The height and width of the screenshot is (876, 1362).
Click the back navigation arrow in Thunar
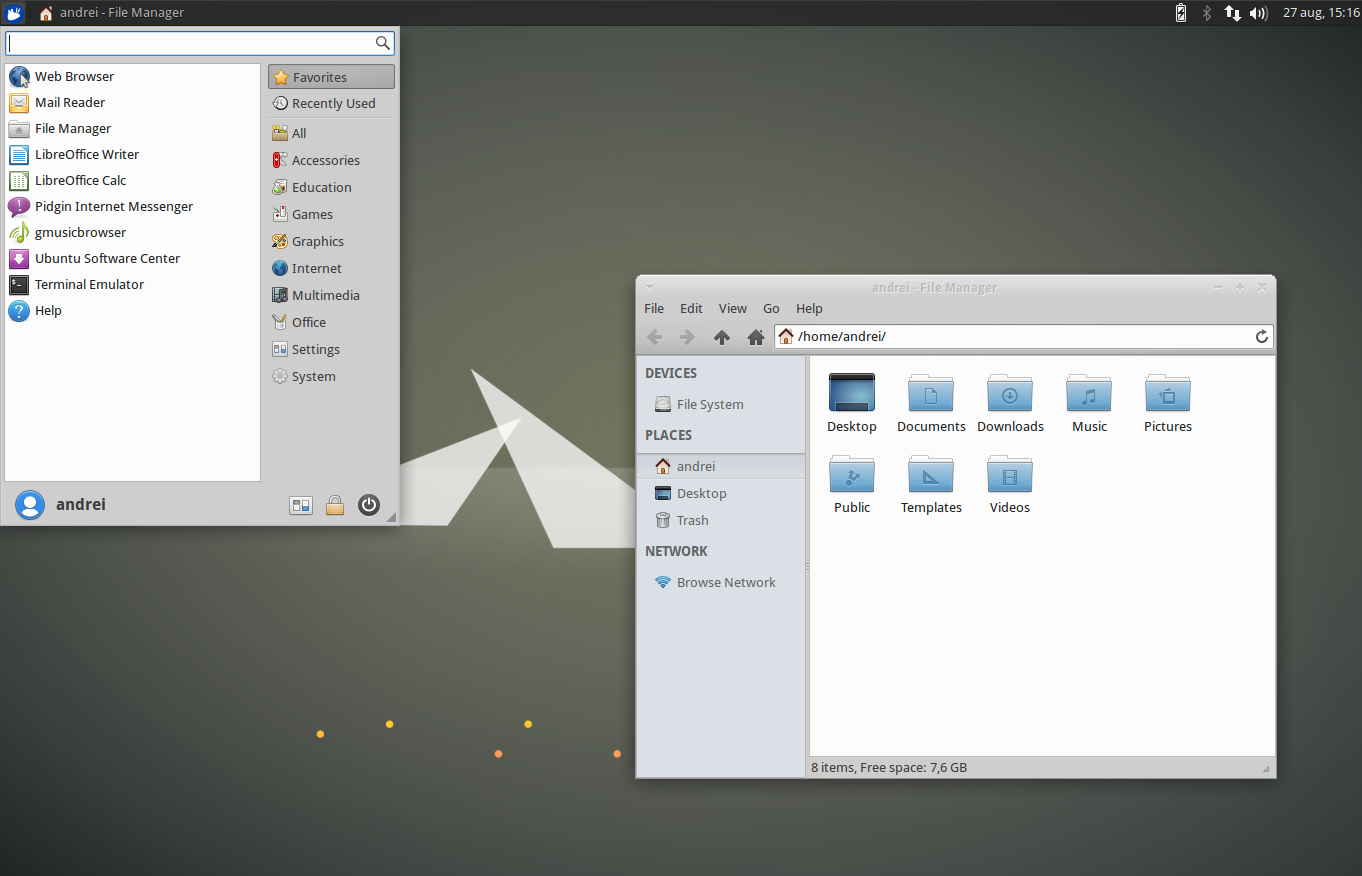[655, 337]
